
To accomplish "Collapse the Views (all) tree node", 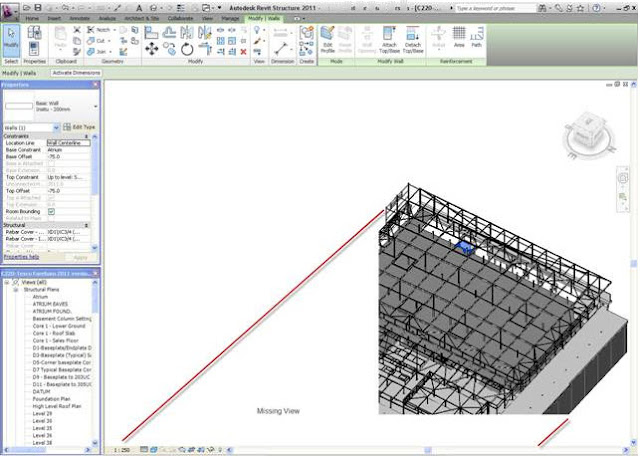I will (x=7, y=282).
